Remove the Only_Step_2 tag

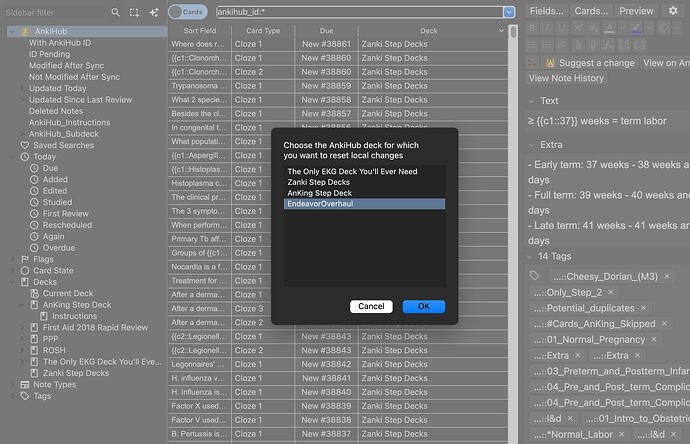pos(611,292)
